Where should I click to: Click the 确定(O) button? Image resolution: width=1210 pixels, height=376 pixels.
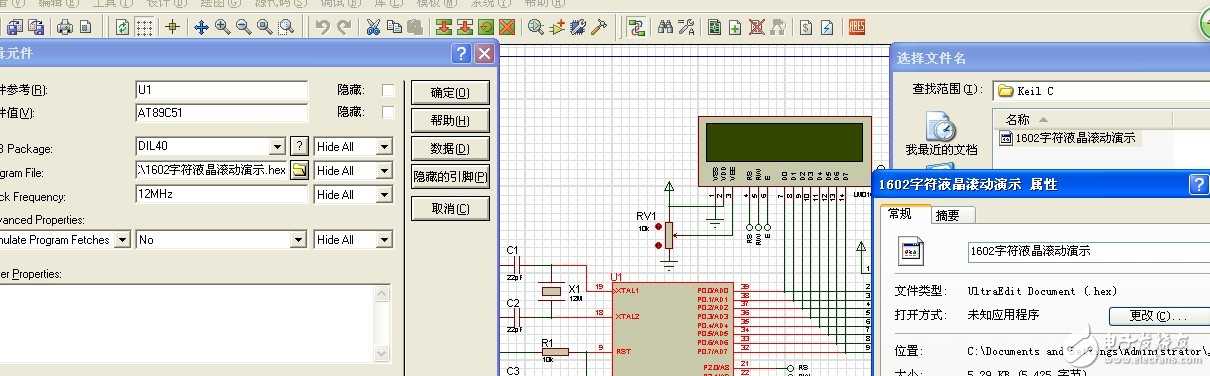tap(450, 93)
